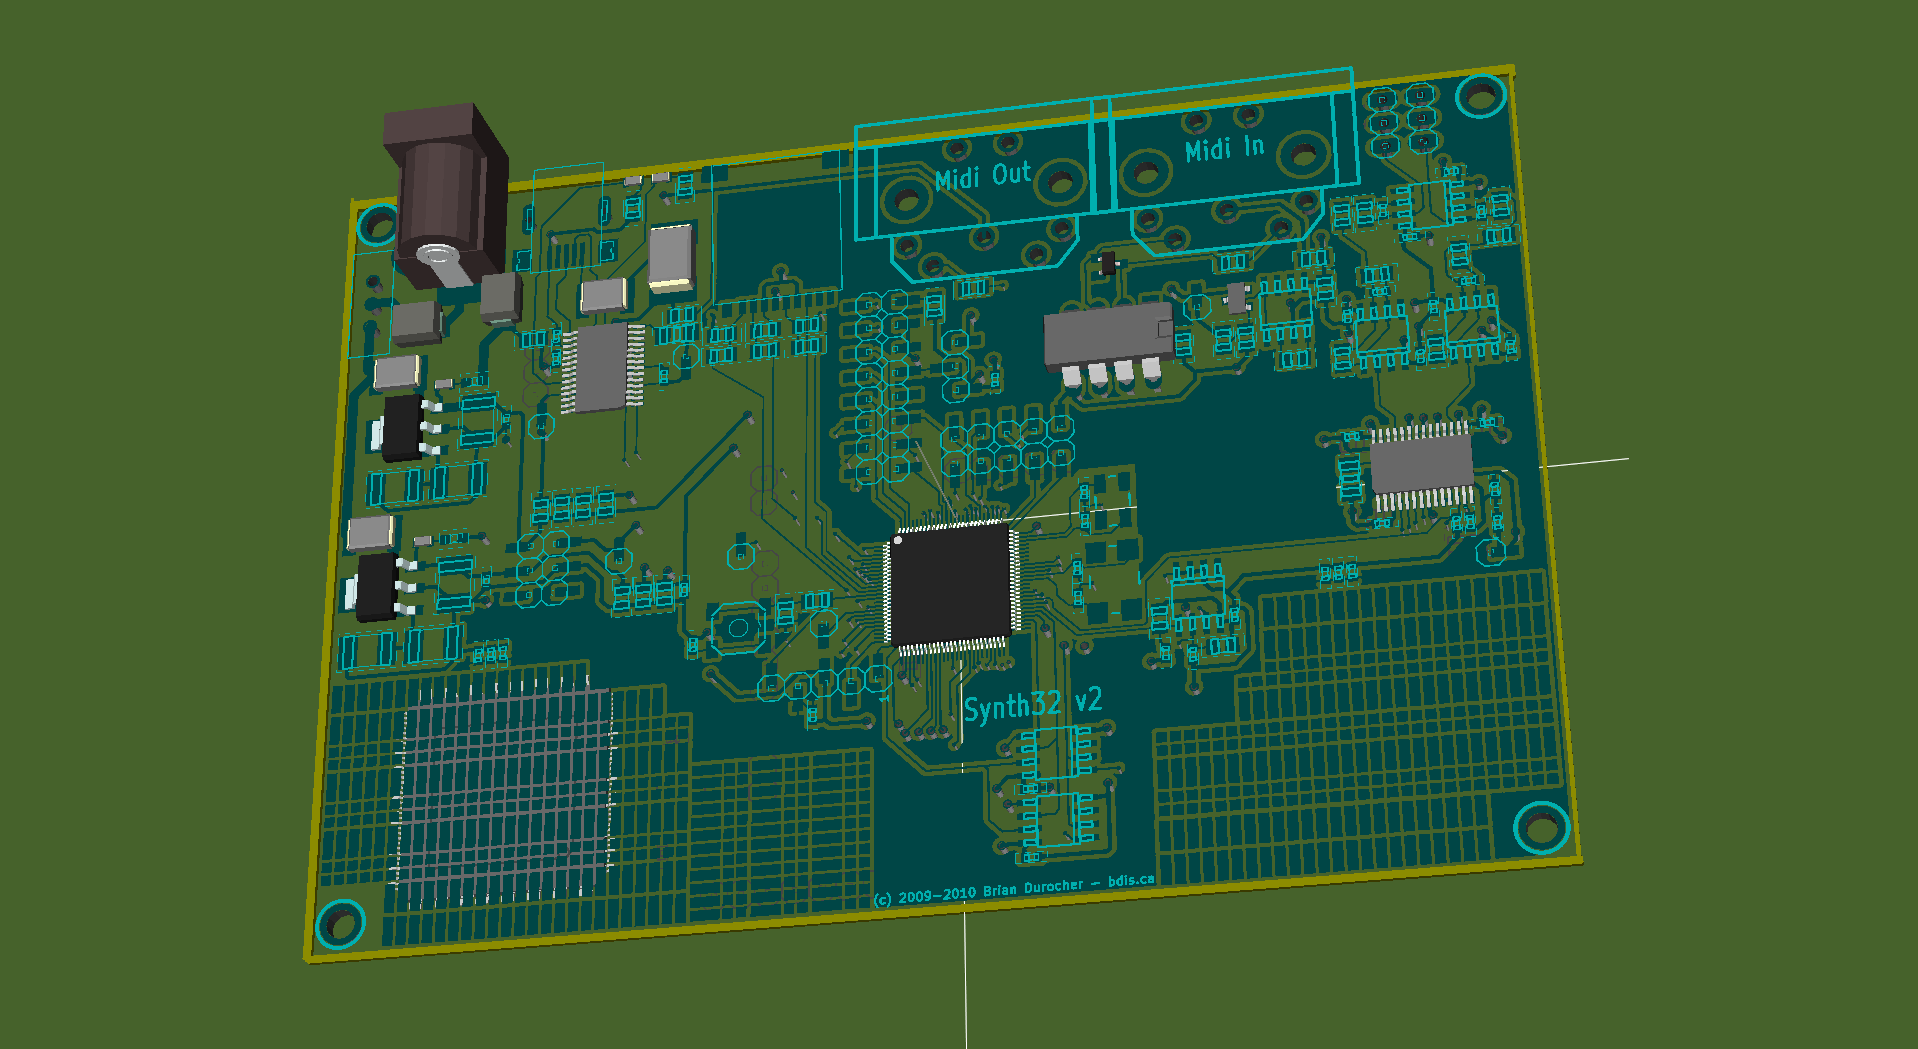Click the top-left mounting hole beside power jack
This screenshot has width=1918, height=1049.
[x=378, y=224]
